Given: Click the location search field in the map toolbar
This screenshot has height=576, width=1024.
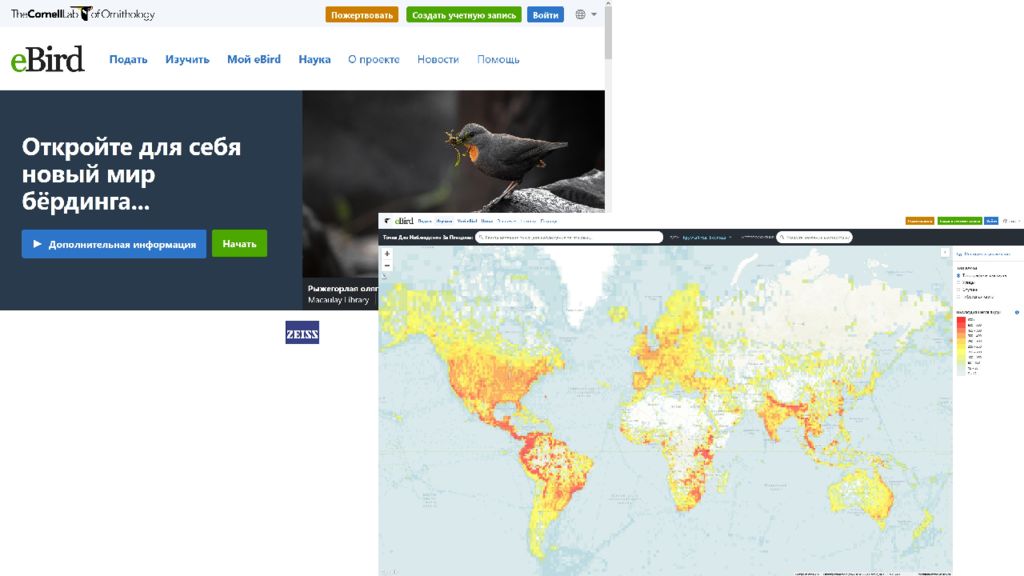Looking at the screenshot, I should (x=814, y=237).
